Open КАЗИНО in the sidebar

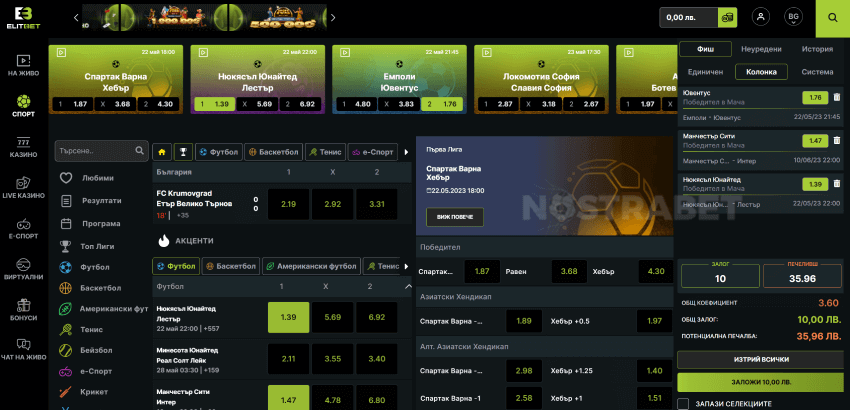pos(23,147)
